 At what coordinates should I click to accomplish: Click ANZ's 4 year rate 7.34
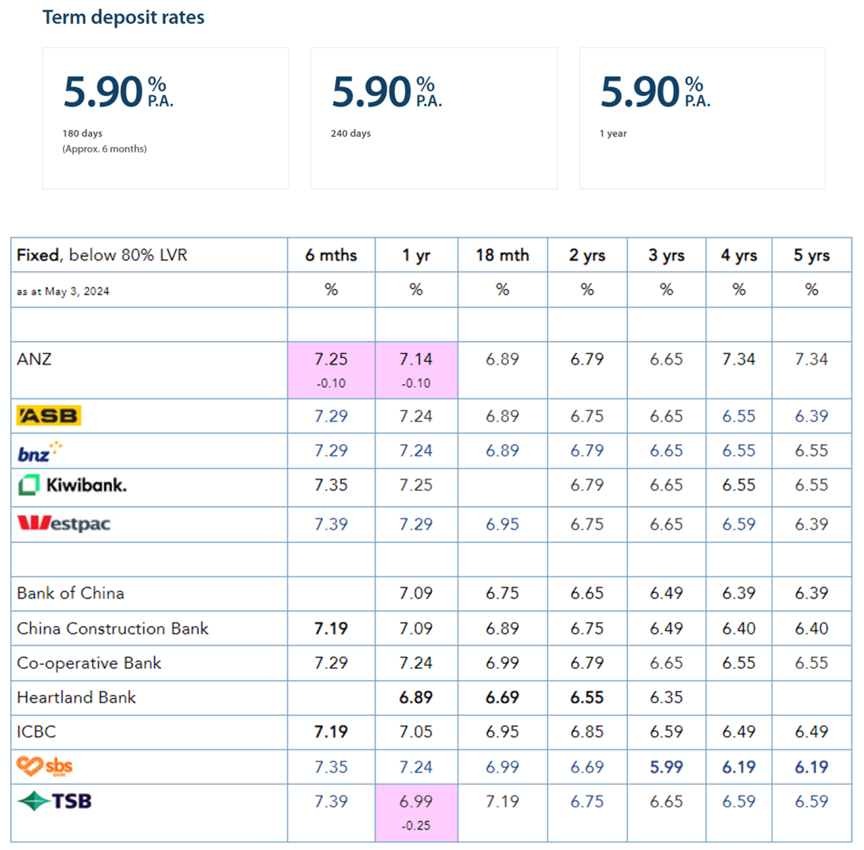click(x=739, y=359)
